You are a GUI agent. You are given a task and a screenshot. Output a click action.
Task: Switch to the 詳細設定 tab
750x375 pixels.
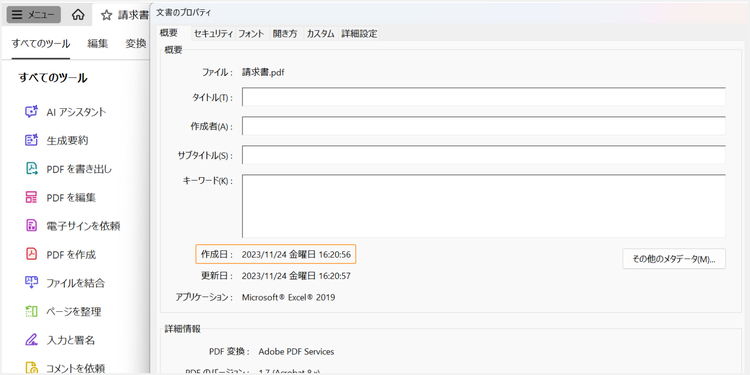pos(359,33)
